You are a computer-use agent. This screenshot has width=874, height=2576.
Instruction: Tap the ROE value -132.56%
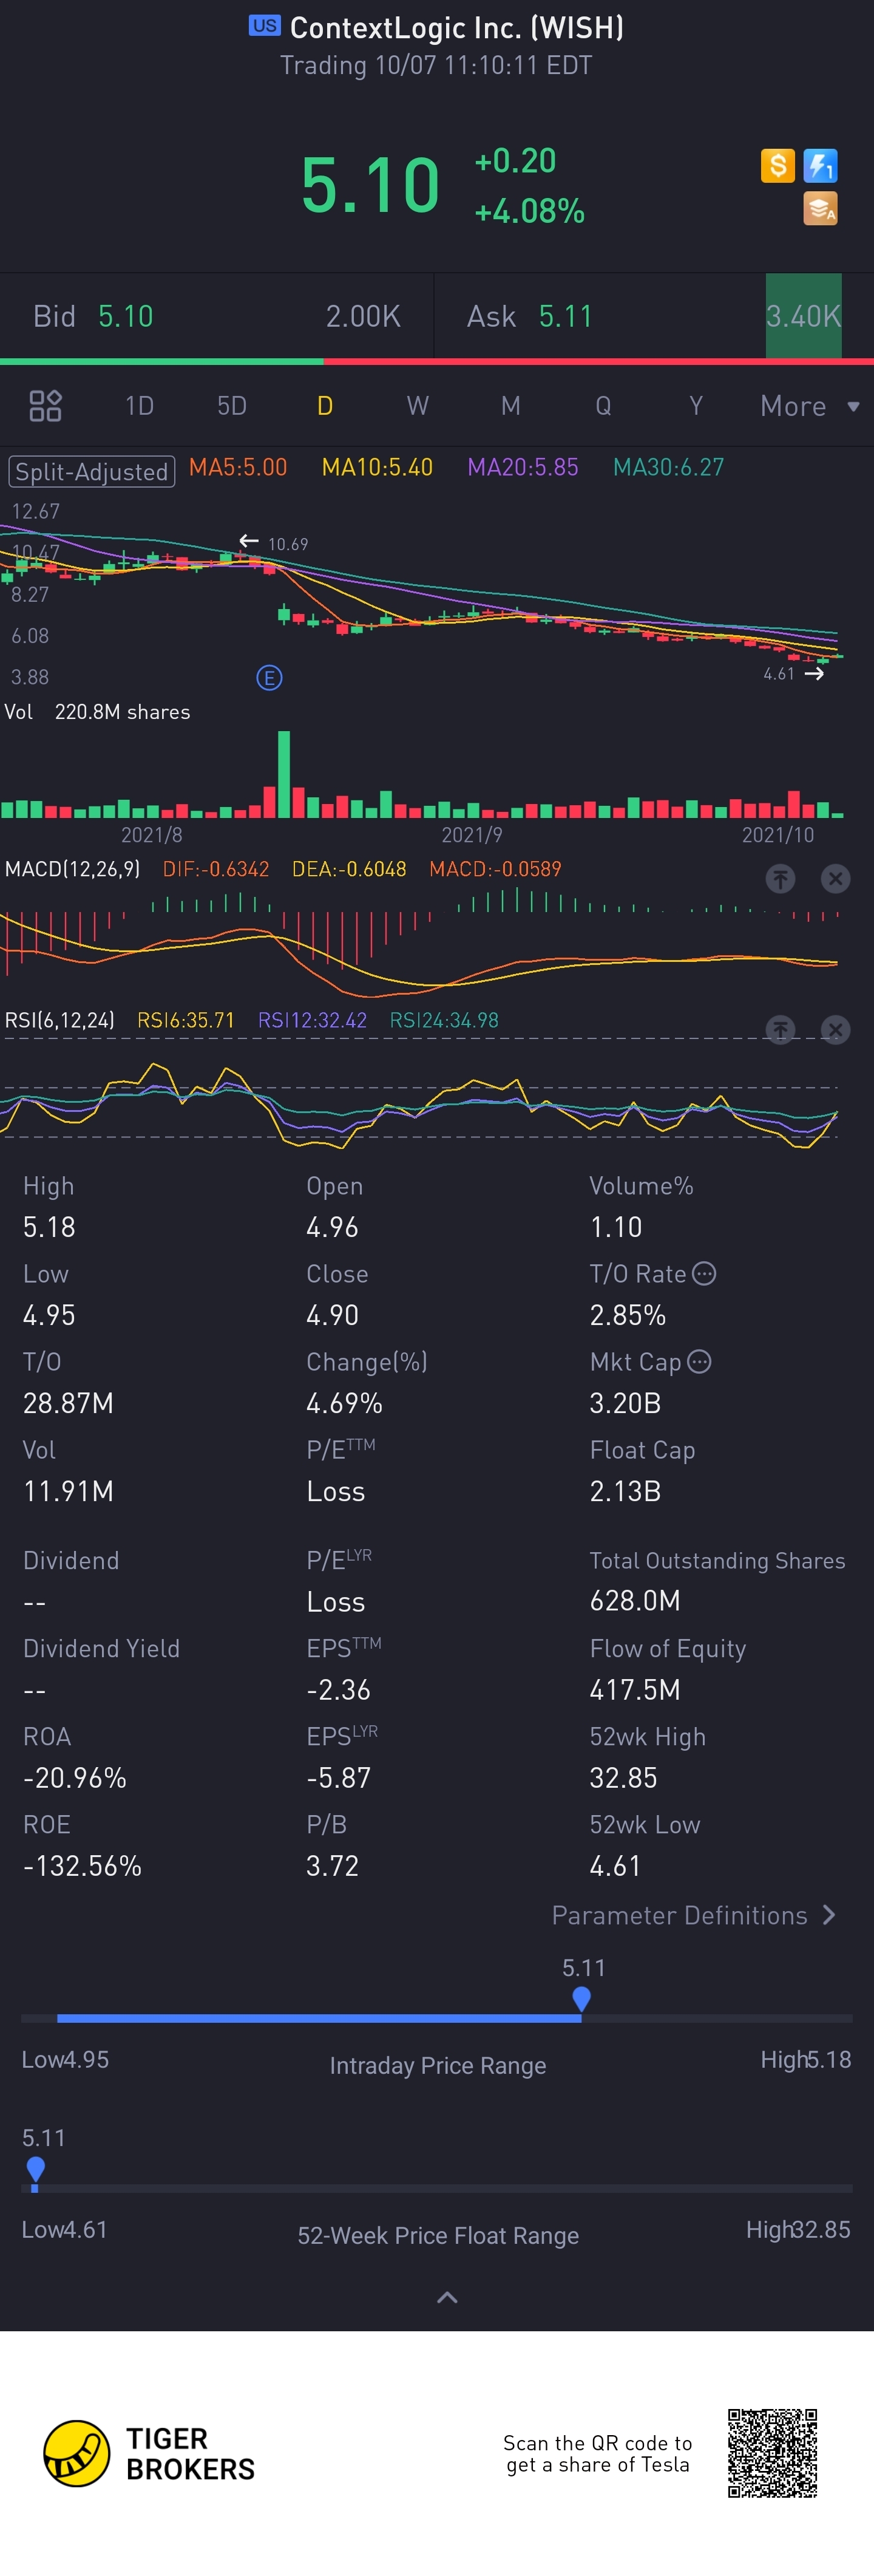(82, 1865)
